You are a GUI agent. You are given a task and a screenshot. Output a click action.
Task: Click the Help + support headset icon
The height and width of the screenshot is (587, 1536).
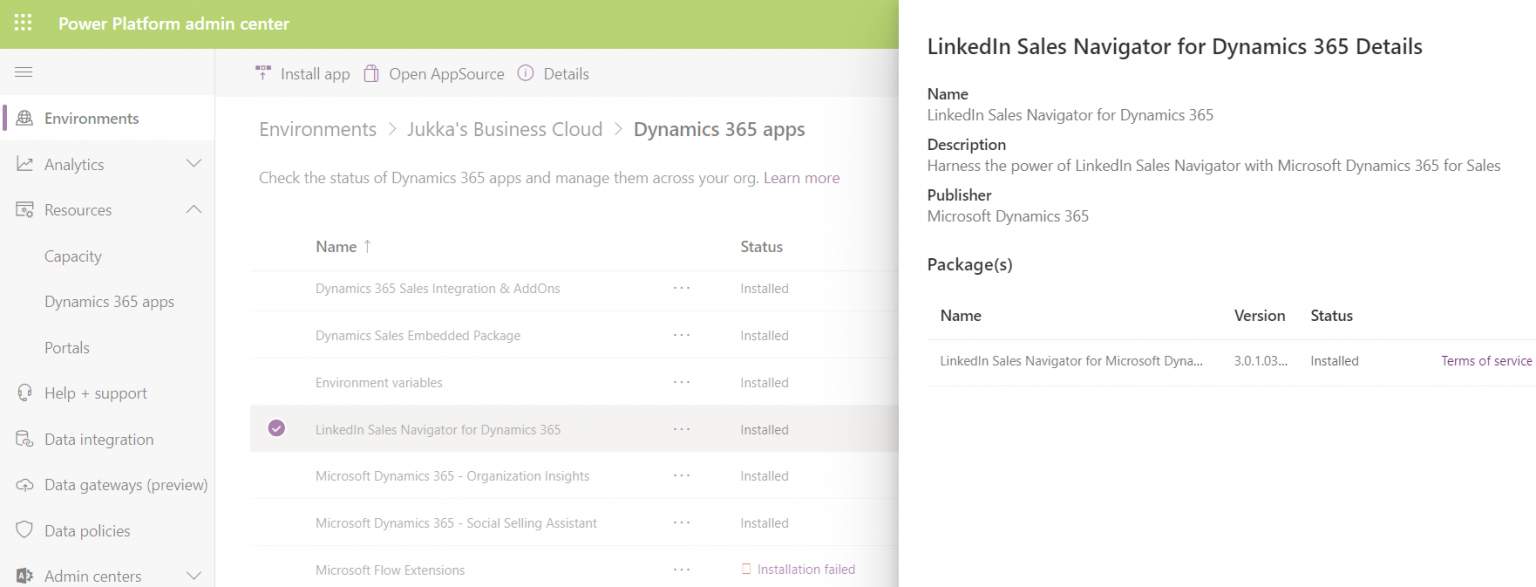(25, 393)
